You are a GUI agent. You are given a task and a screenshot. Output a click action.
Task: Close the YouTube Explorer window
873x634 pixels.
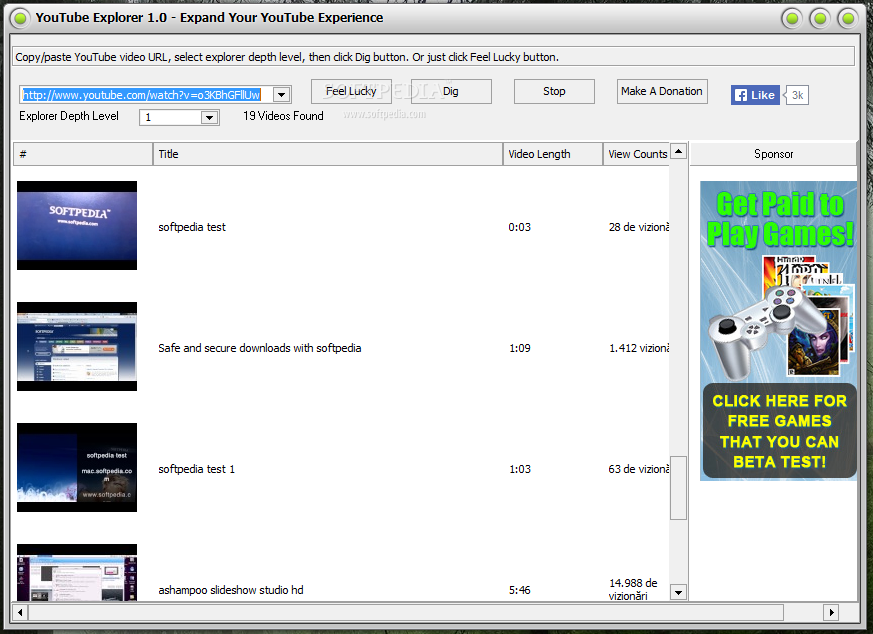click(x=849, y=18)
